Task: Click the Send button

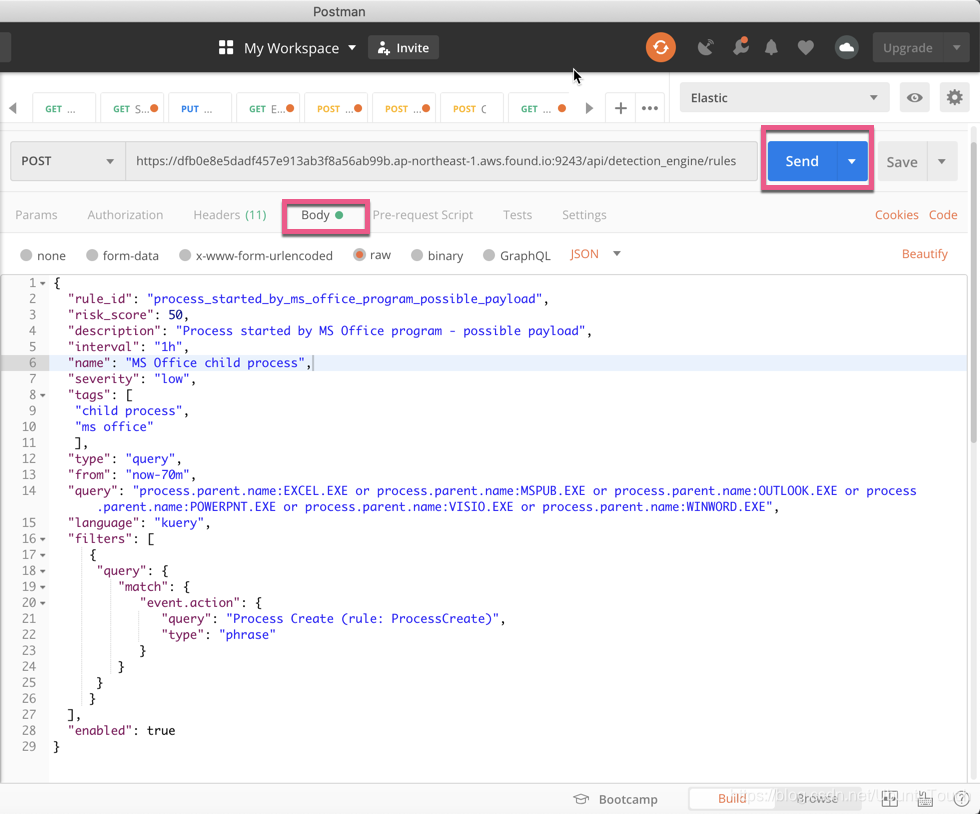Action: (x=802, y=161)
